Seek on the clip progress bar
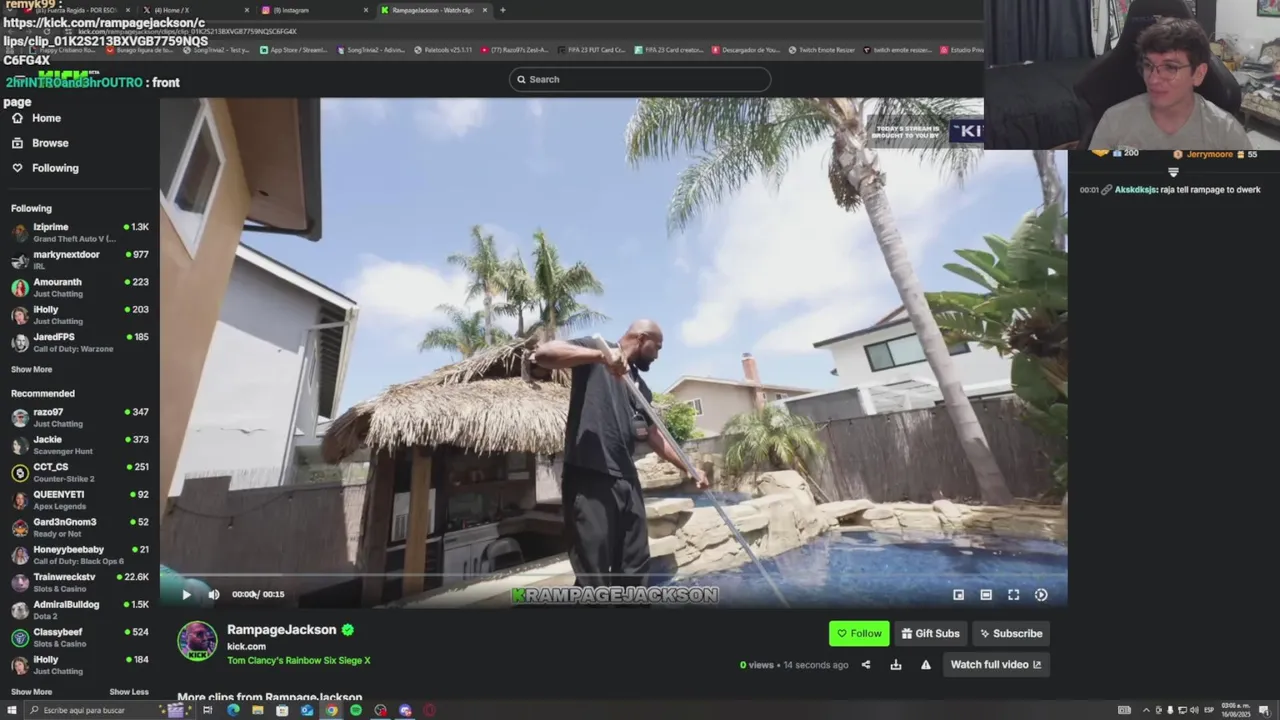 click(613, 577)
